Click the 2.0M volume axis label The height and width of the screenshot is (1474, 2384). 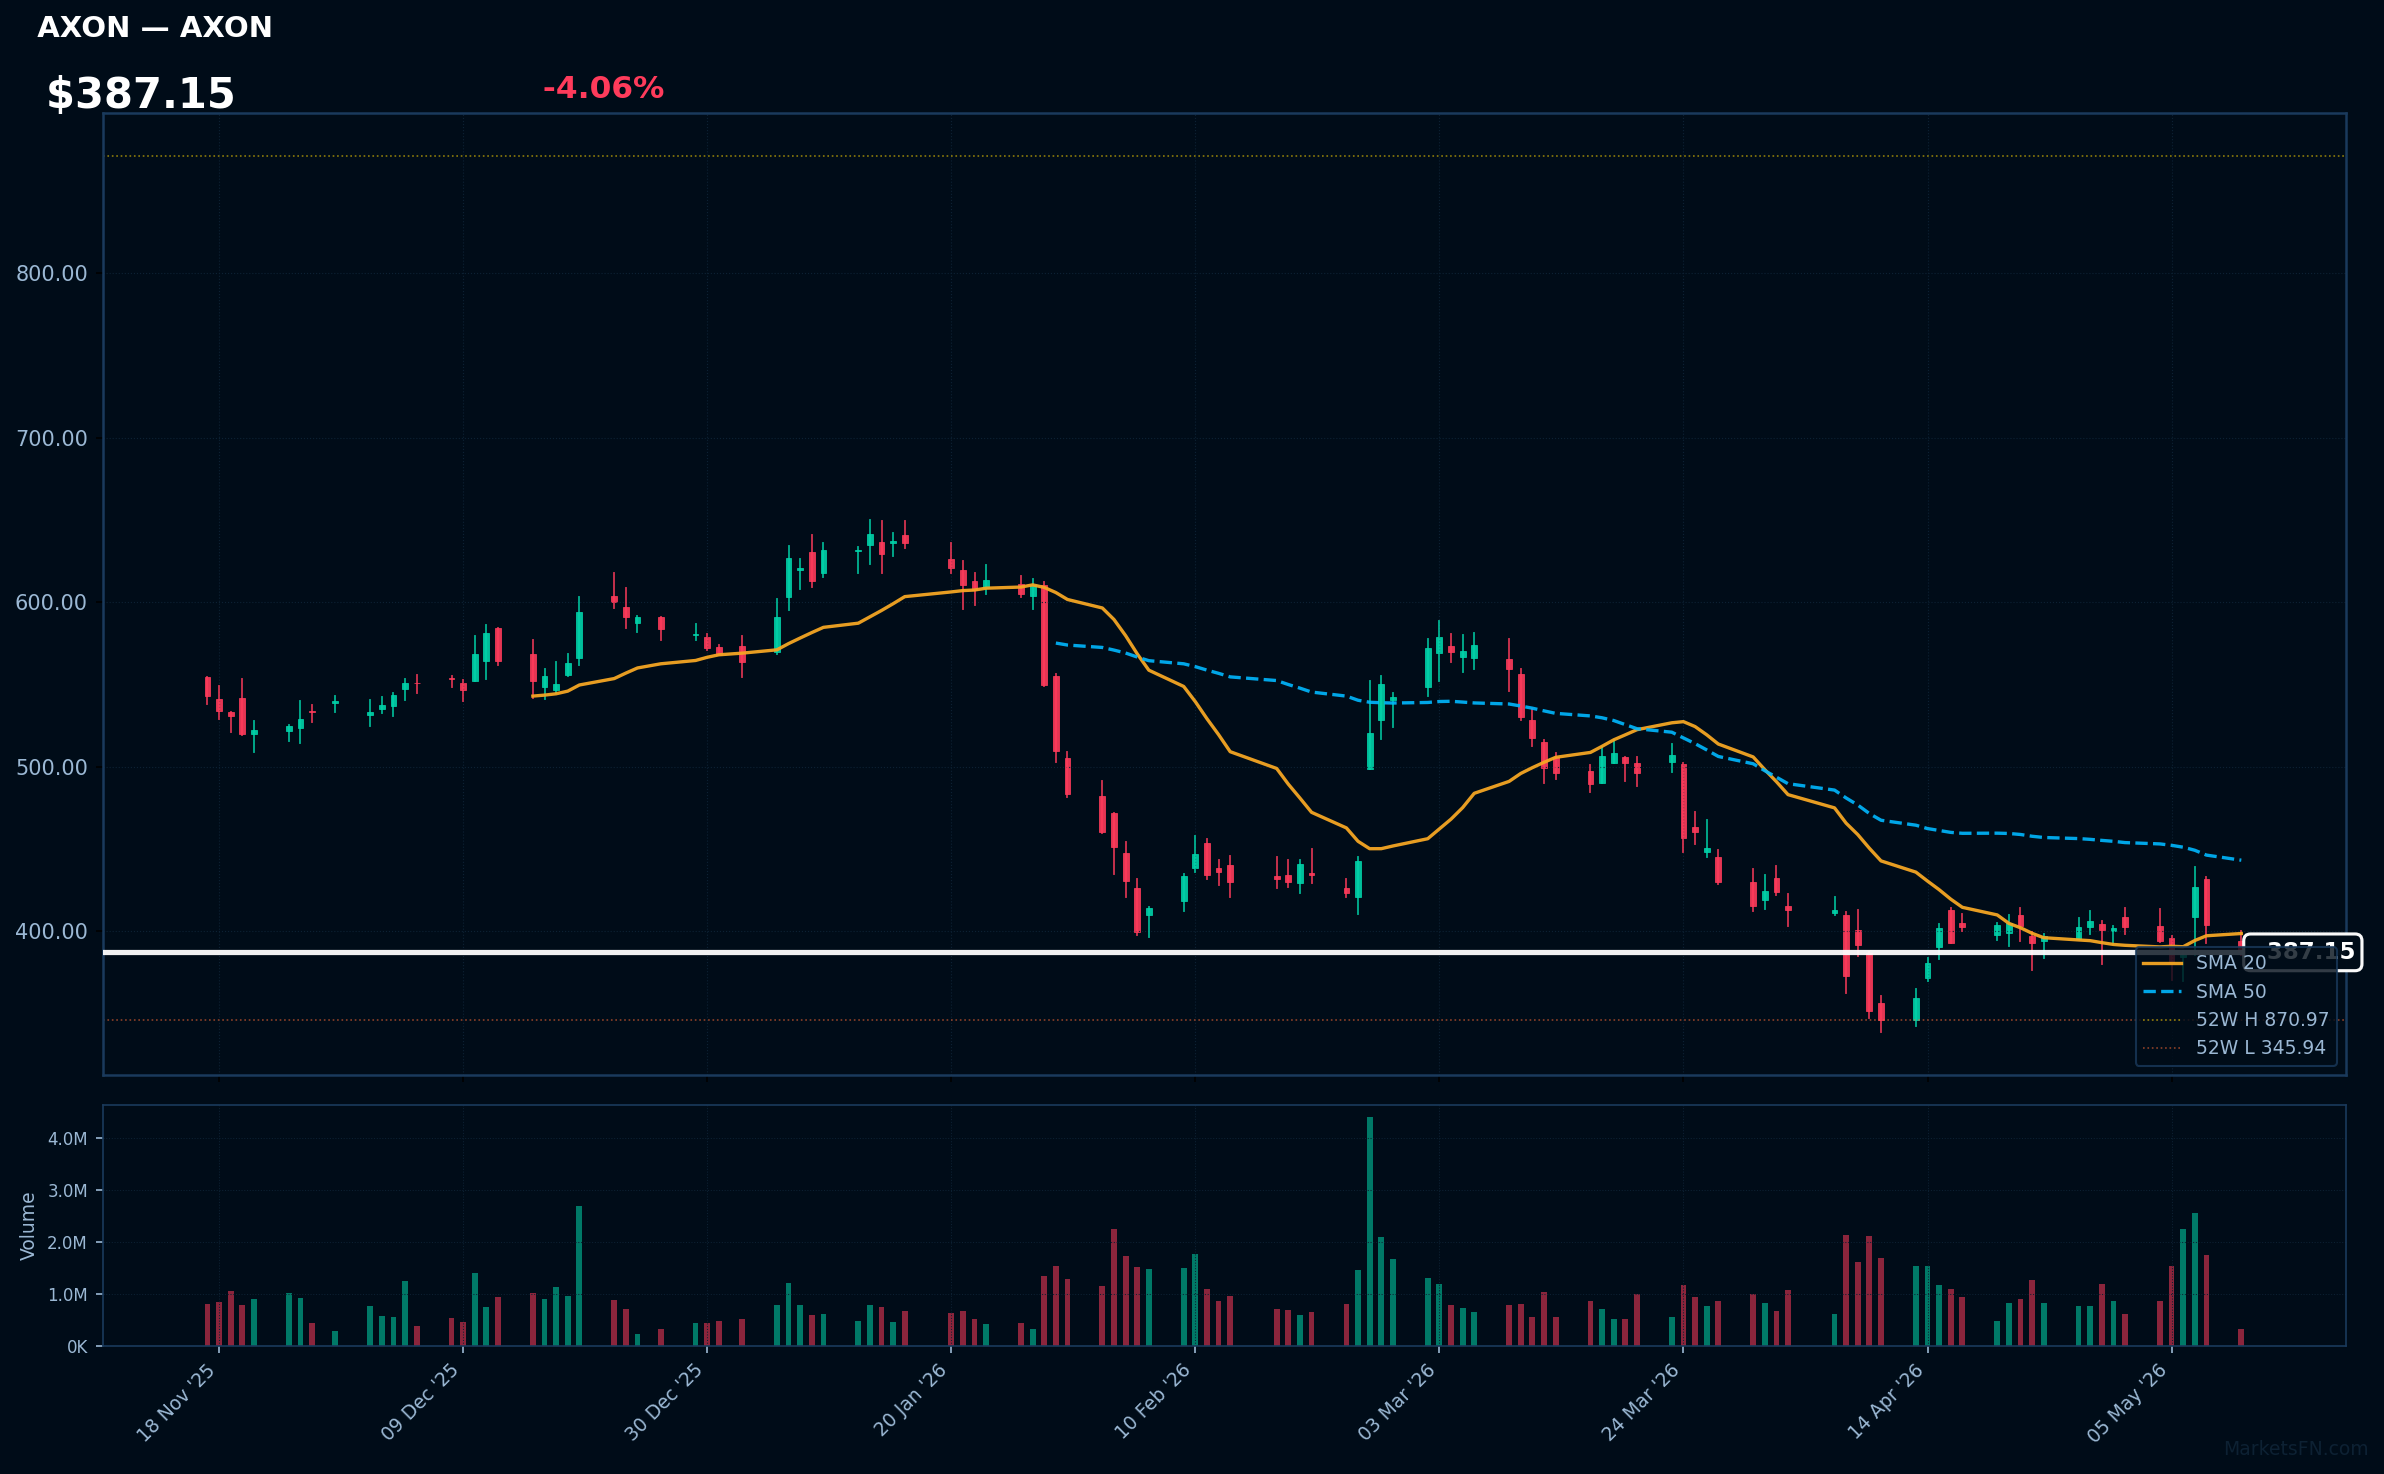pyautogui.click(x=68, y=1243)
